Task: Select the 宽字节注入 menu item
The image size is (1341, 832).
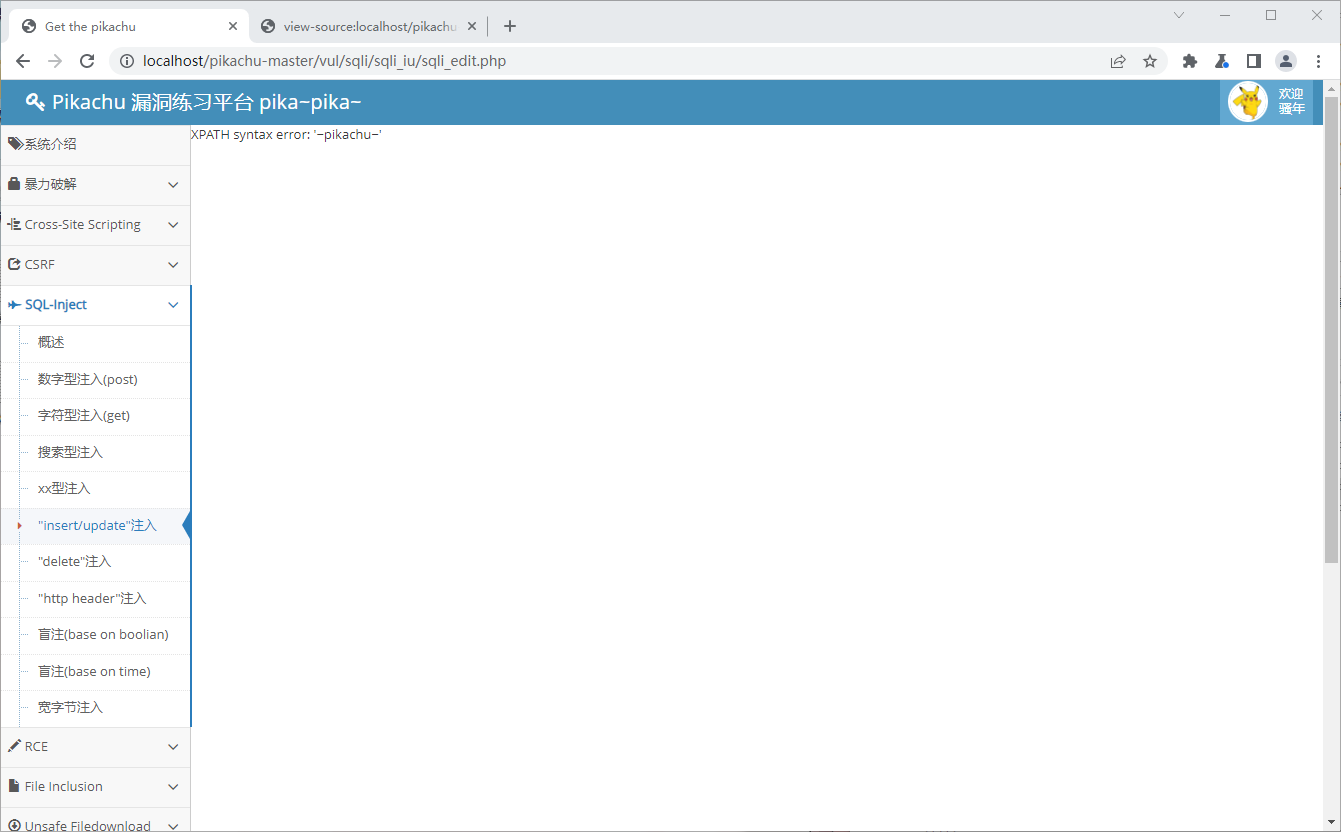Action: [70, 708]
